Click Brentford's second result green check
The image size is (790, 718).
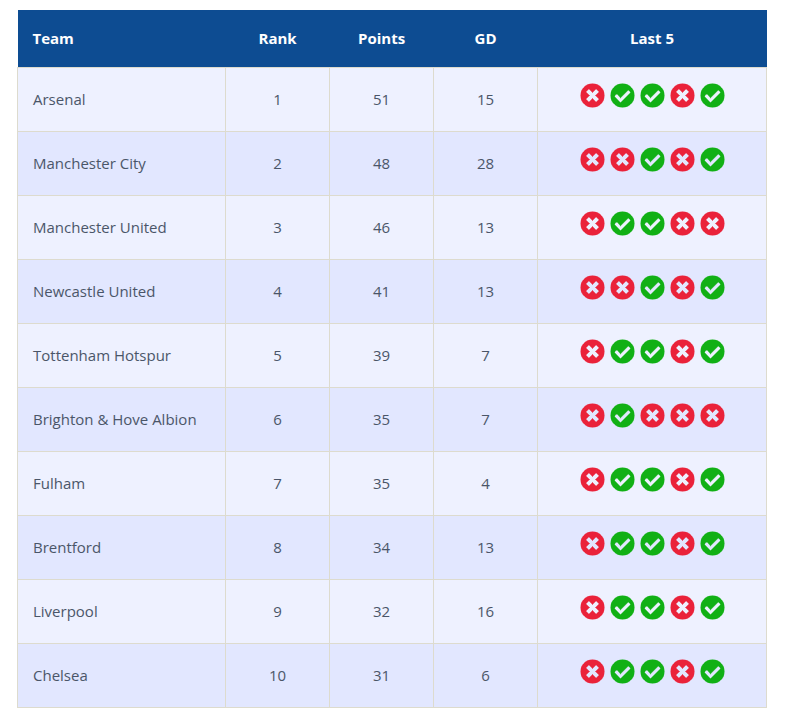pos(622,544)
